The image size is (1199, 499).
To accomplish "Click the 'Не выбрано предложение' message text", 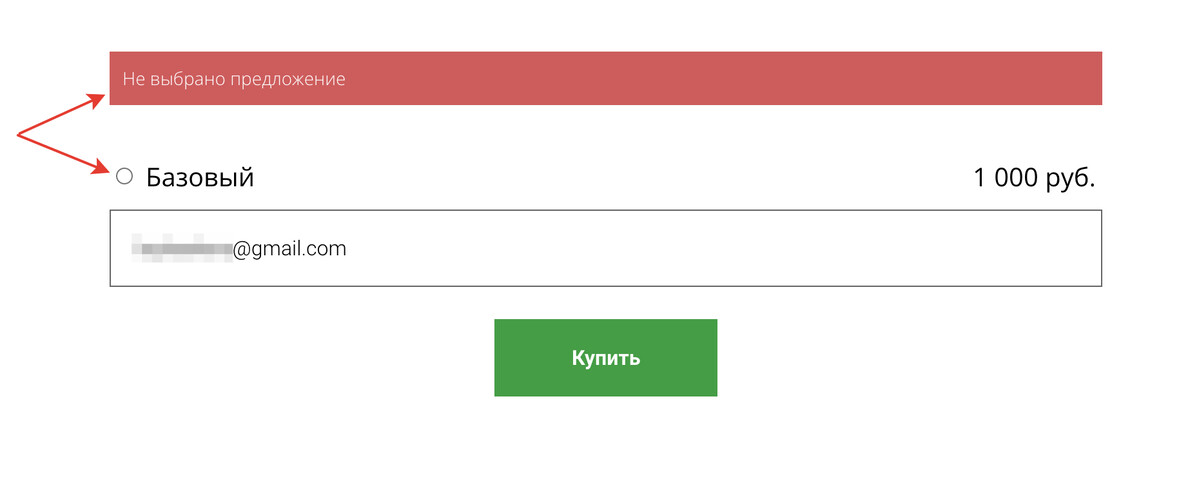I will pos(234,79).
